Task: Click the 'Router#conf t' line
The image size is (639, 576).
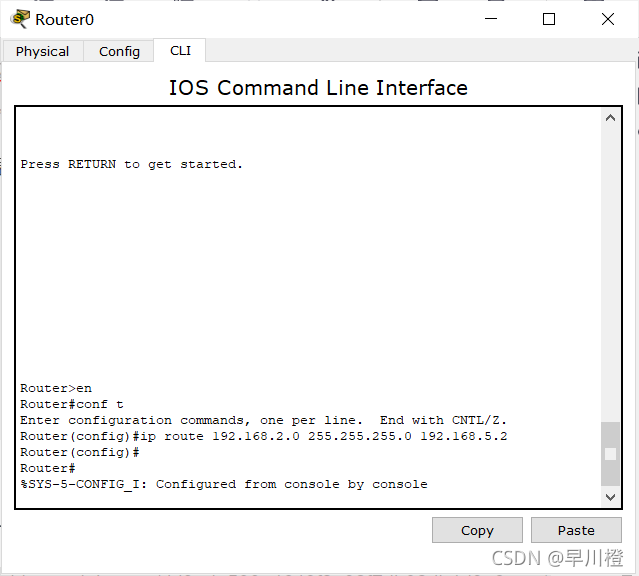Action: click(72, 404)
